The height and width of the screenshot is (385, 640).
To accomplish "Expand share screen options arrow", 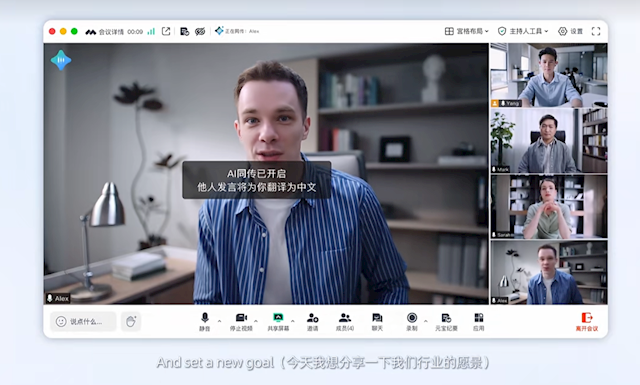I will tap(293, 321).
